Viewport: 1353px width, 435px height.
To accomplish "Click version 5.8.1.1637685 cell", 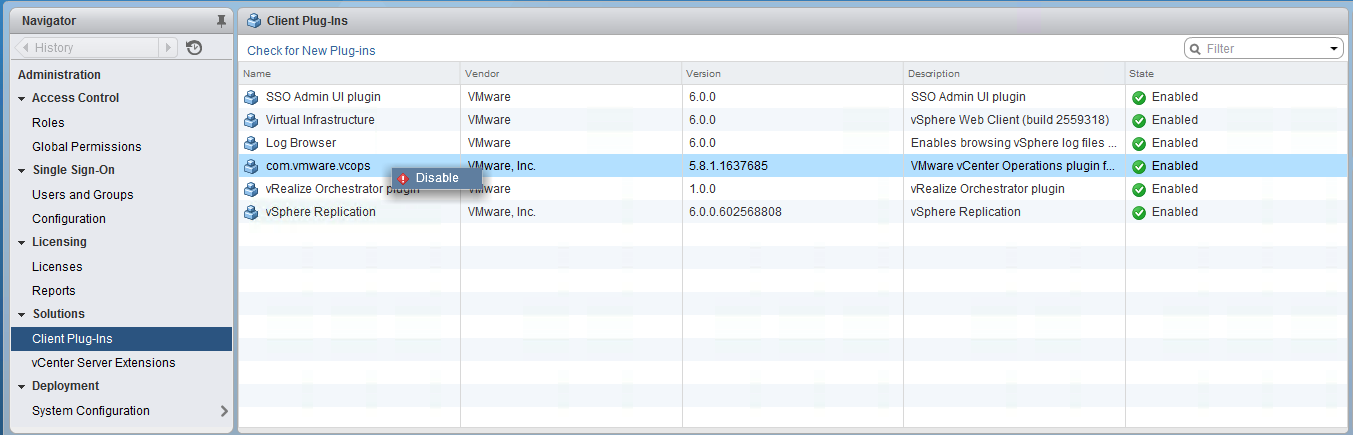I will pos(728,166).
